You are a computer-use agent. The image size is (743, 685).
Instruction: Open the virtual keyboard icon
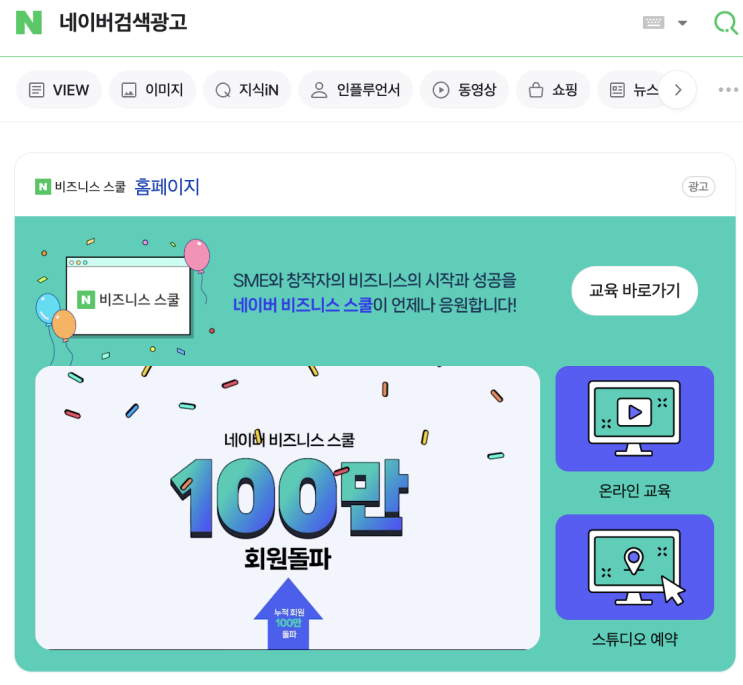pyautogui.click(x=653, y=22)
